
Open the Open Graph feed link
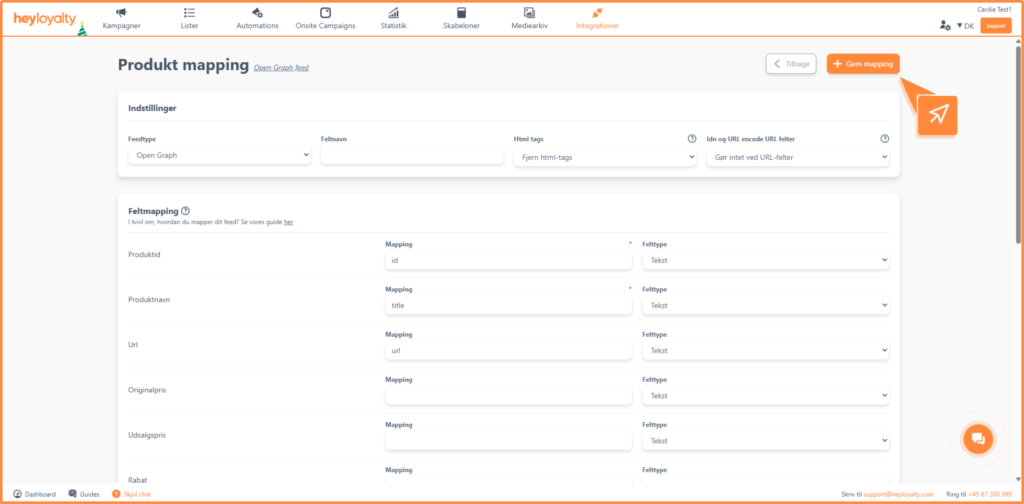pyautogui.click(x=281, y=68)
